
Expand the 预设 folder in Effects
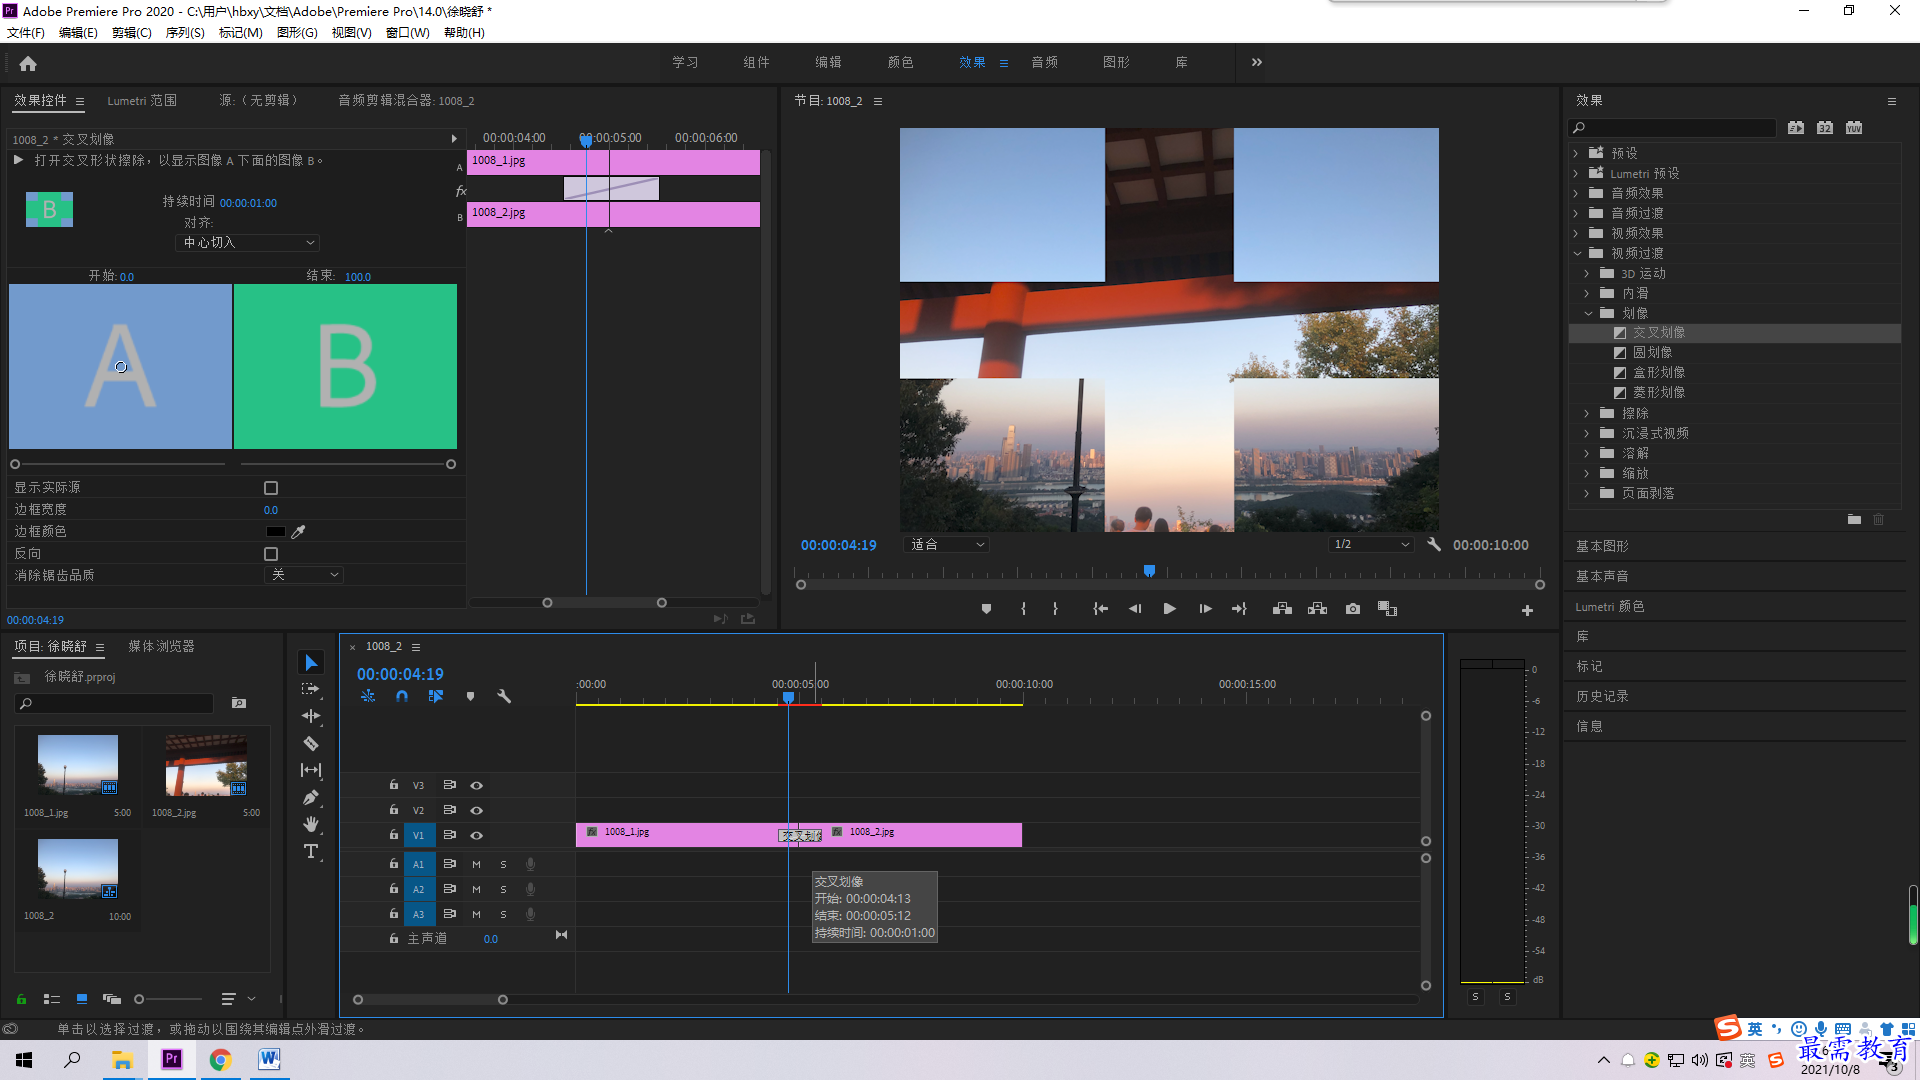click(1576, 153)
